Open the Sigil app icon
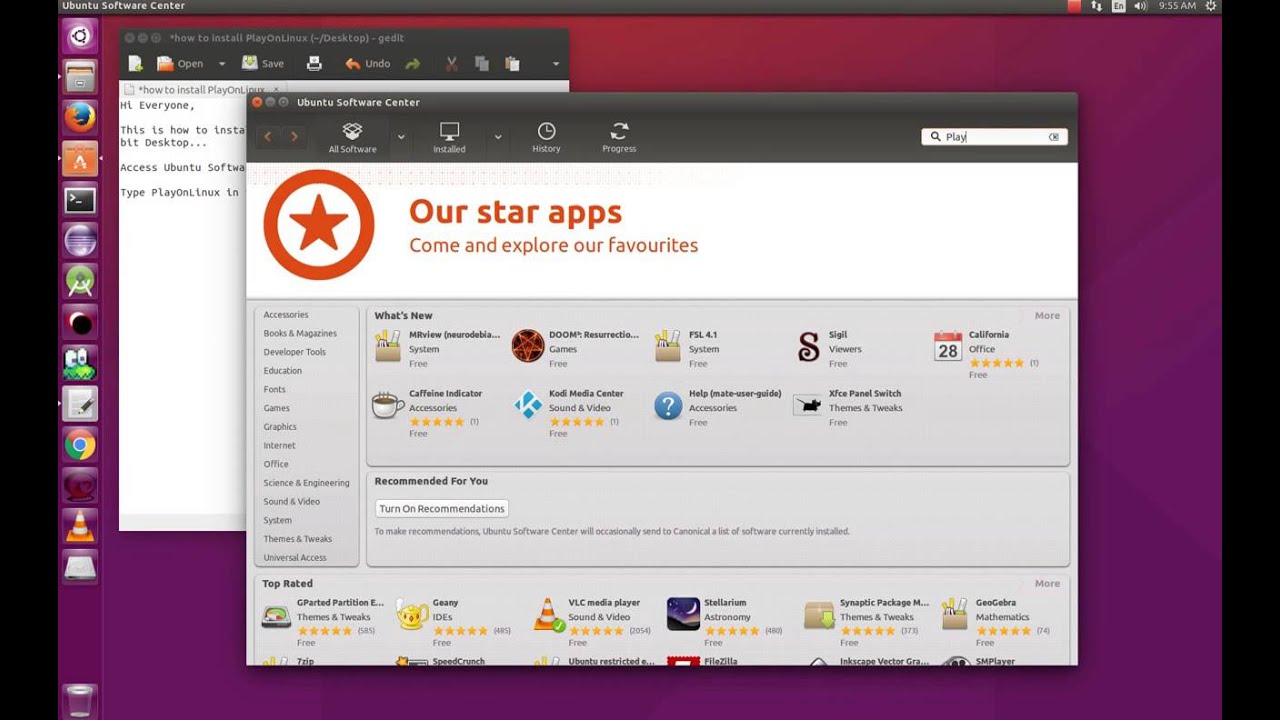The width and height of the screenshot is (1280, 720). coord(808,346)
